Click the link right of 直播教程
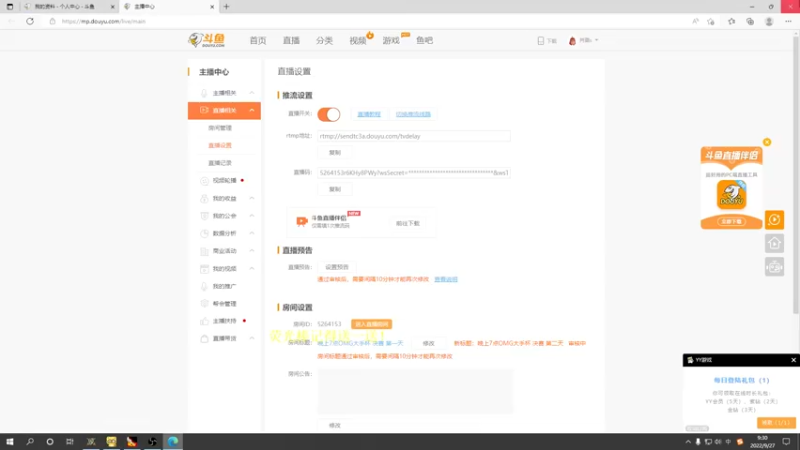800x450 pixels. [413, 114]
